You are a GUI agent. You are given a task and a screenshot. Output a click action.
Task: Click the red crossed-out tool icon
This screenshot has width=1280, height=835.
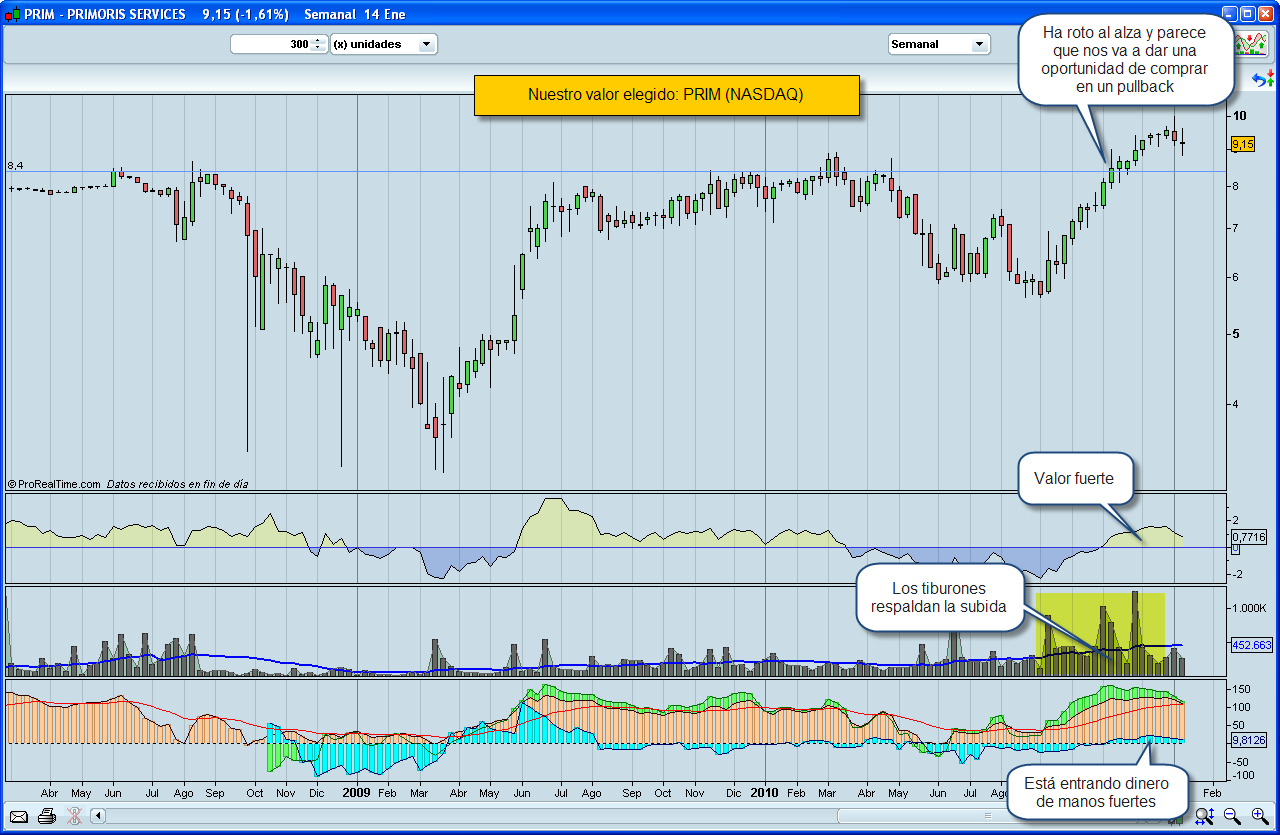(74, 816)
